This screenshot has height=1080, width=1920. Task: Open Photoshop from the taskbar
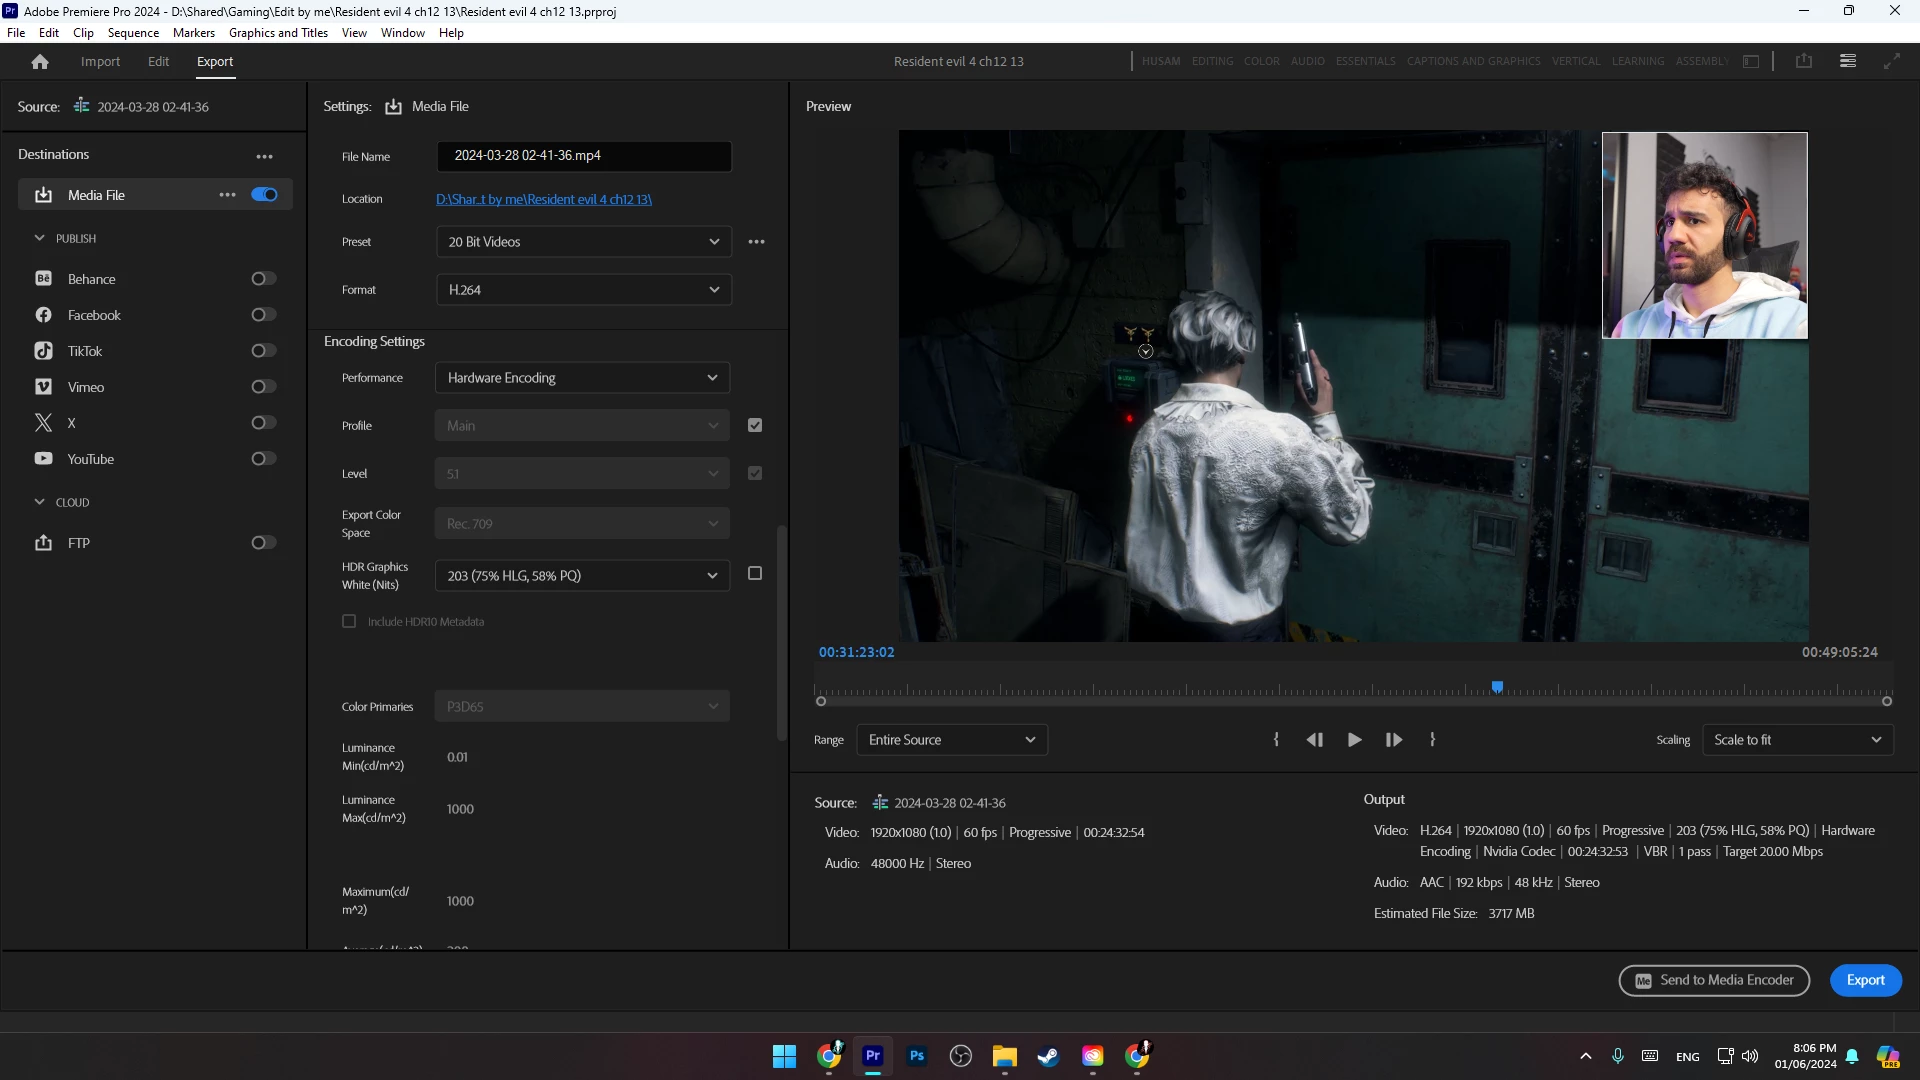pyautogui.click(x=916, y=1056)
